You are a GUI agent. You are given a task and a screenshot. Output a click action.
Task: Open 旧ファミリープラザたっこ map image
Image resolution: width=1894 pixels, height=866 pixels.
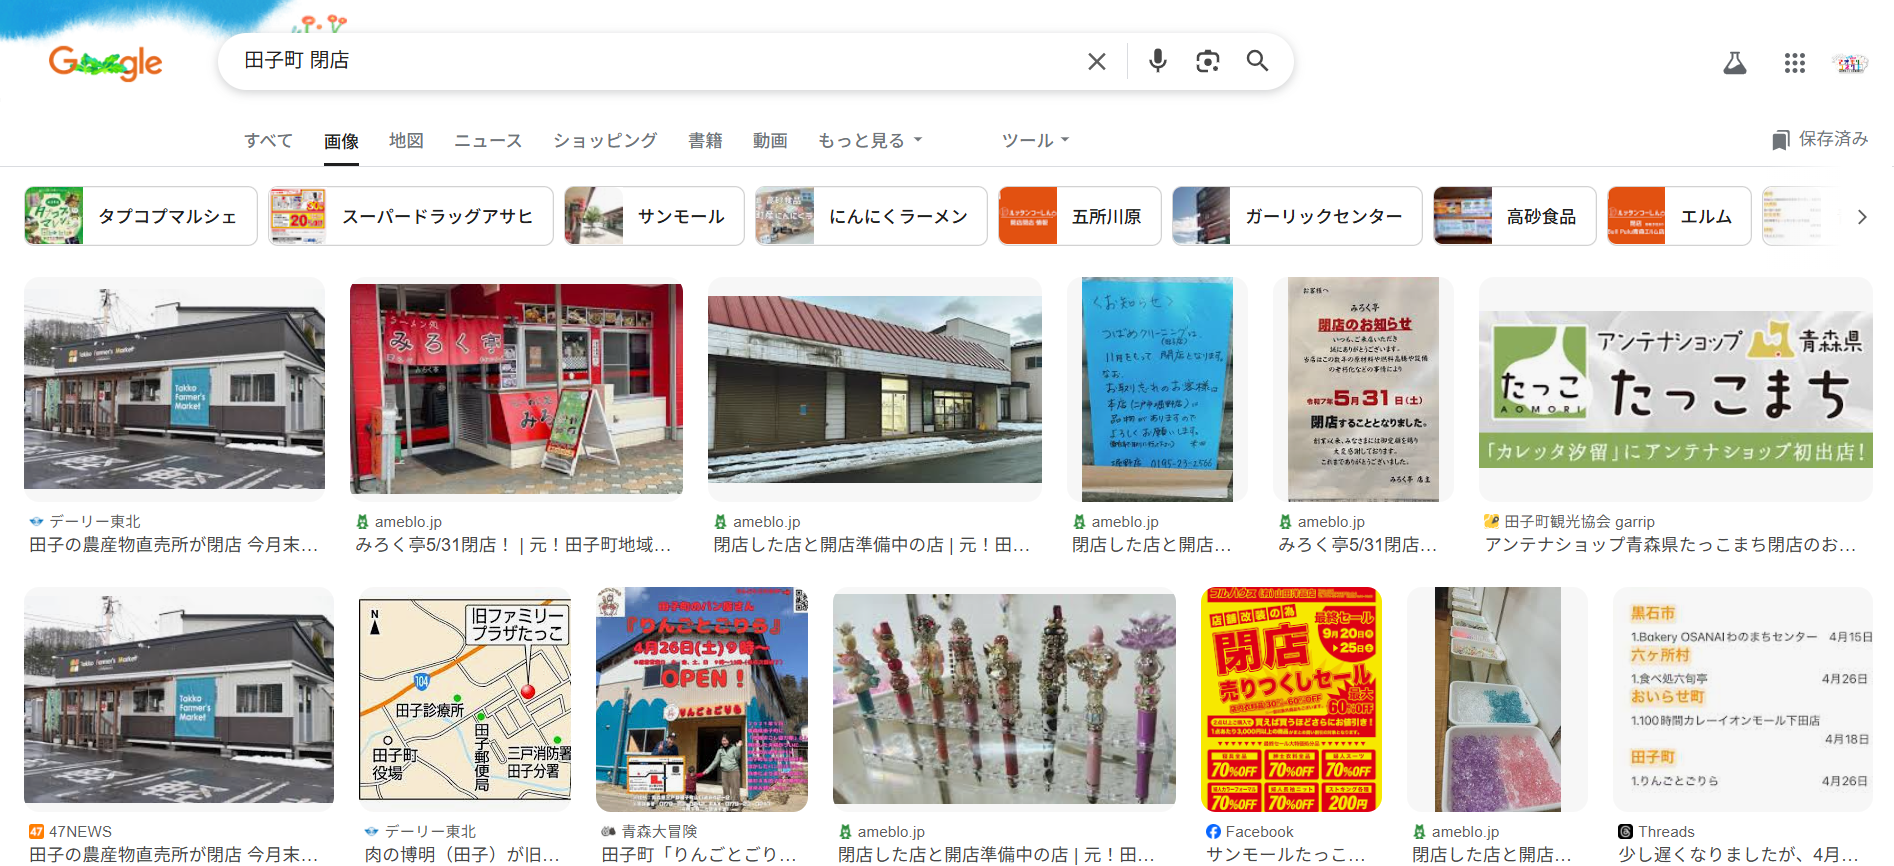click(x=465, y=699)
